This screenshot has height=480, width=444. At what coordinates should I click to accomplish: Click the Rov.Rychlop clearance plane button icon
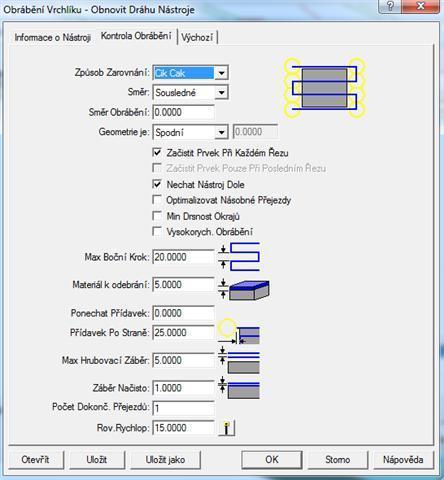[227, 428]
